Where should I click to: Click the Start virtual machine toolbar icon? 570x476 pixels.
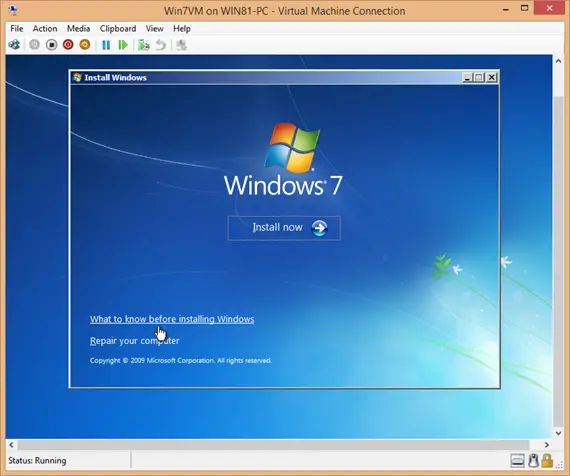35,45
